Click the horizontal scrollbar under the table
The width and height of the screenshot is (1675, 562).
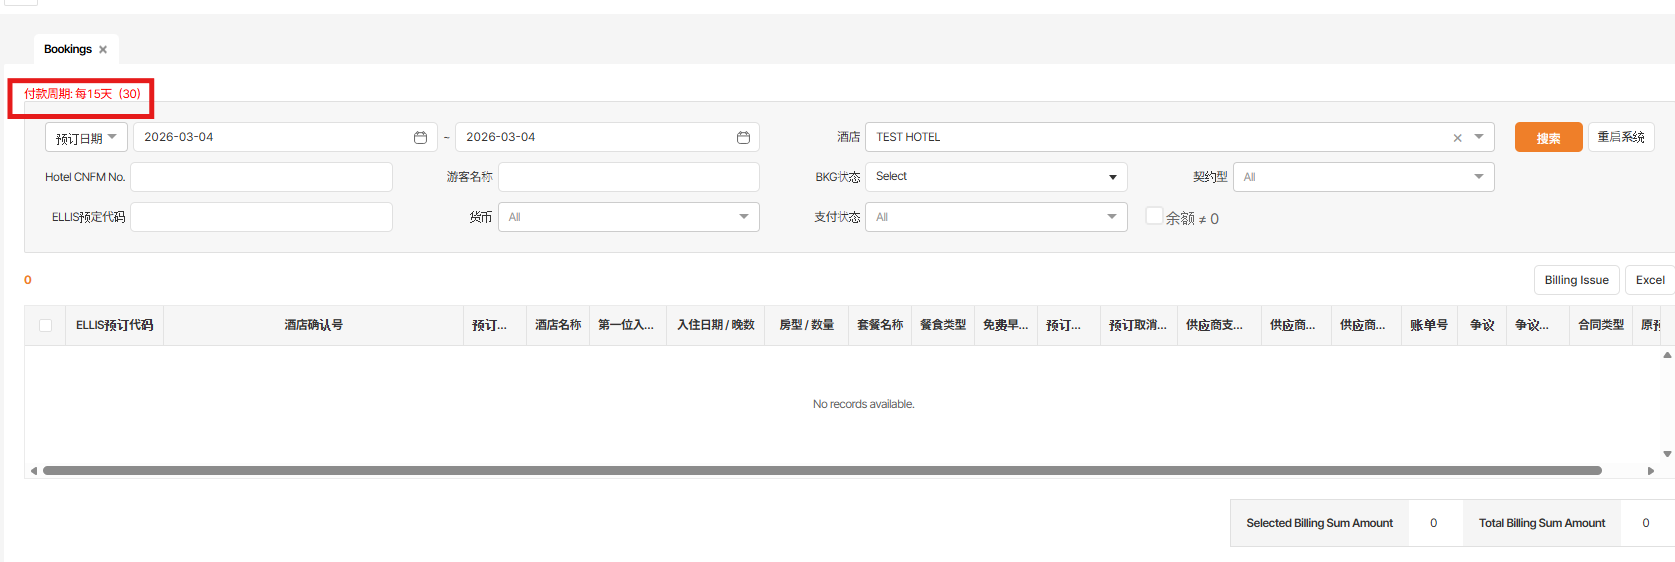click(820, 470)
